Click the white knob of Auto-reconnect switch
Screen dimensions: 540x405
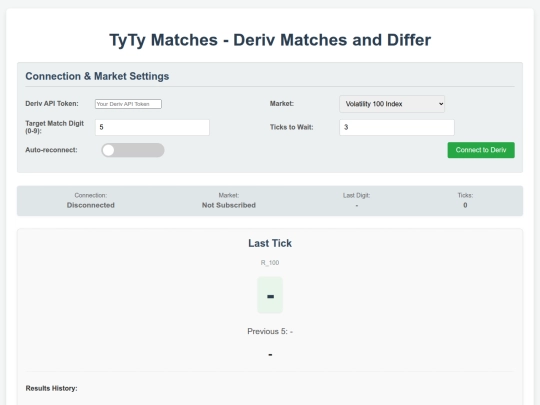tap(108, 150)
